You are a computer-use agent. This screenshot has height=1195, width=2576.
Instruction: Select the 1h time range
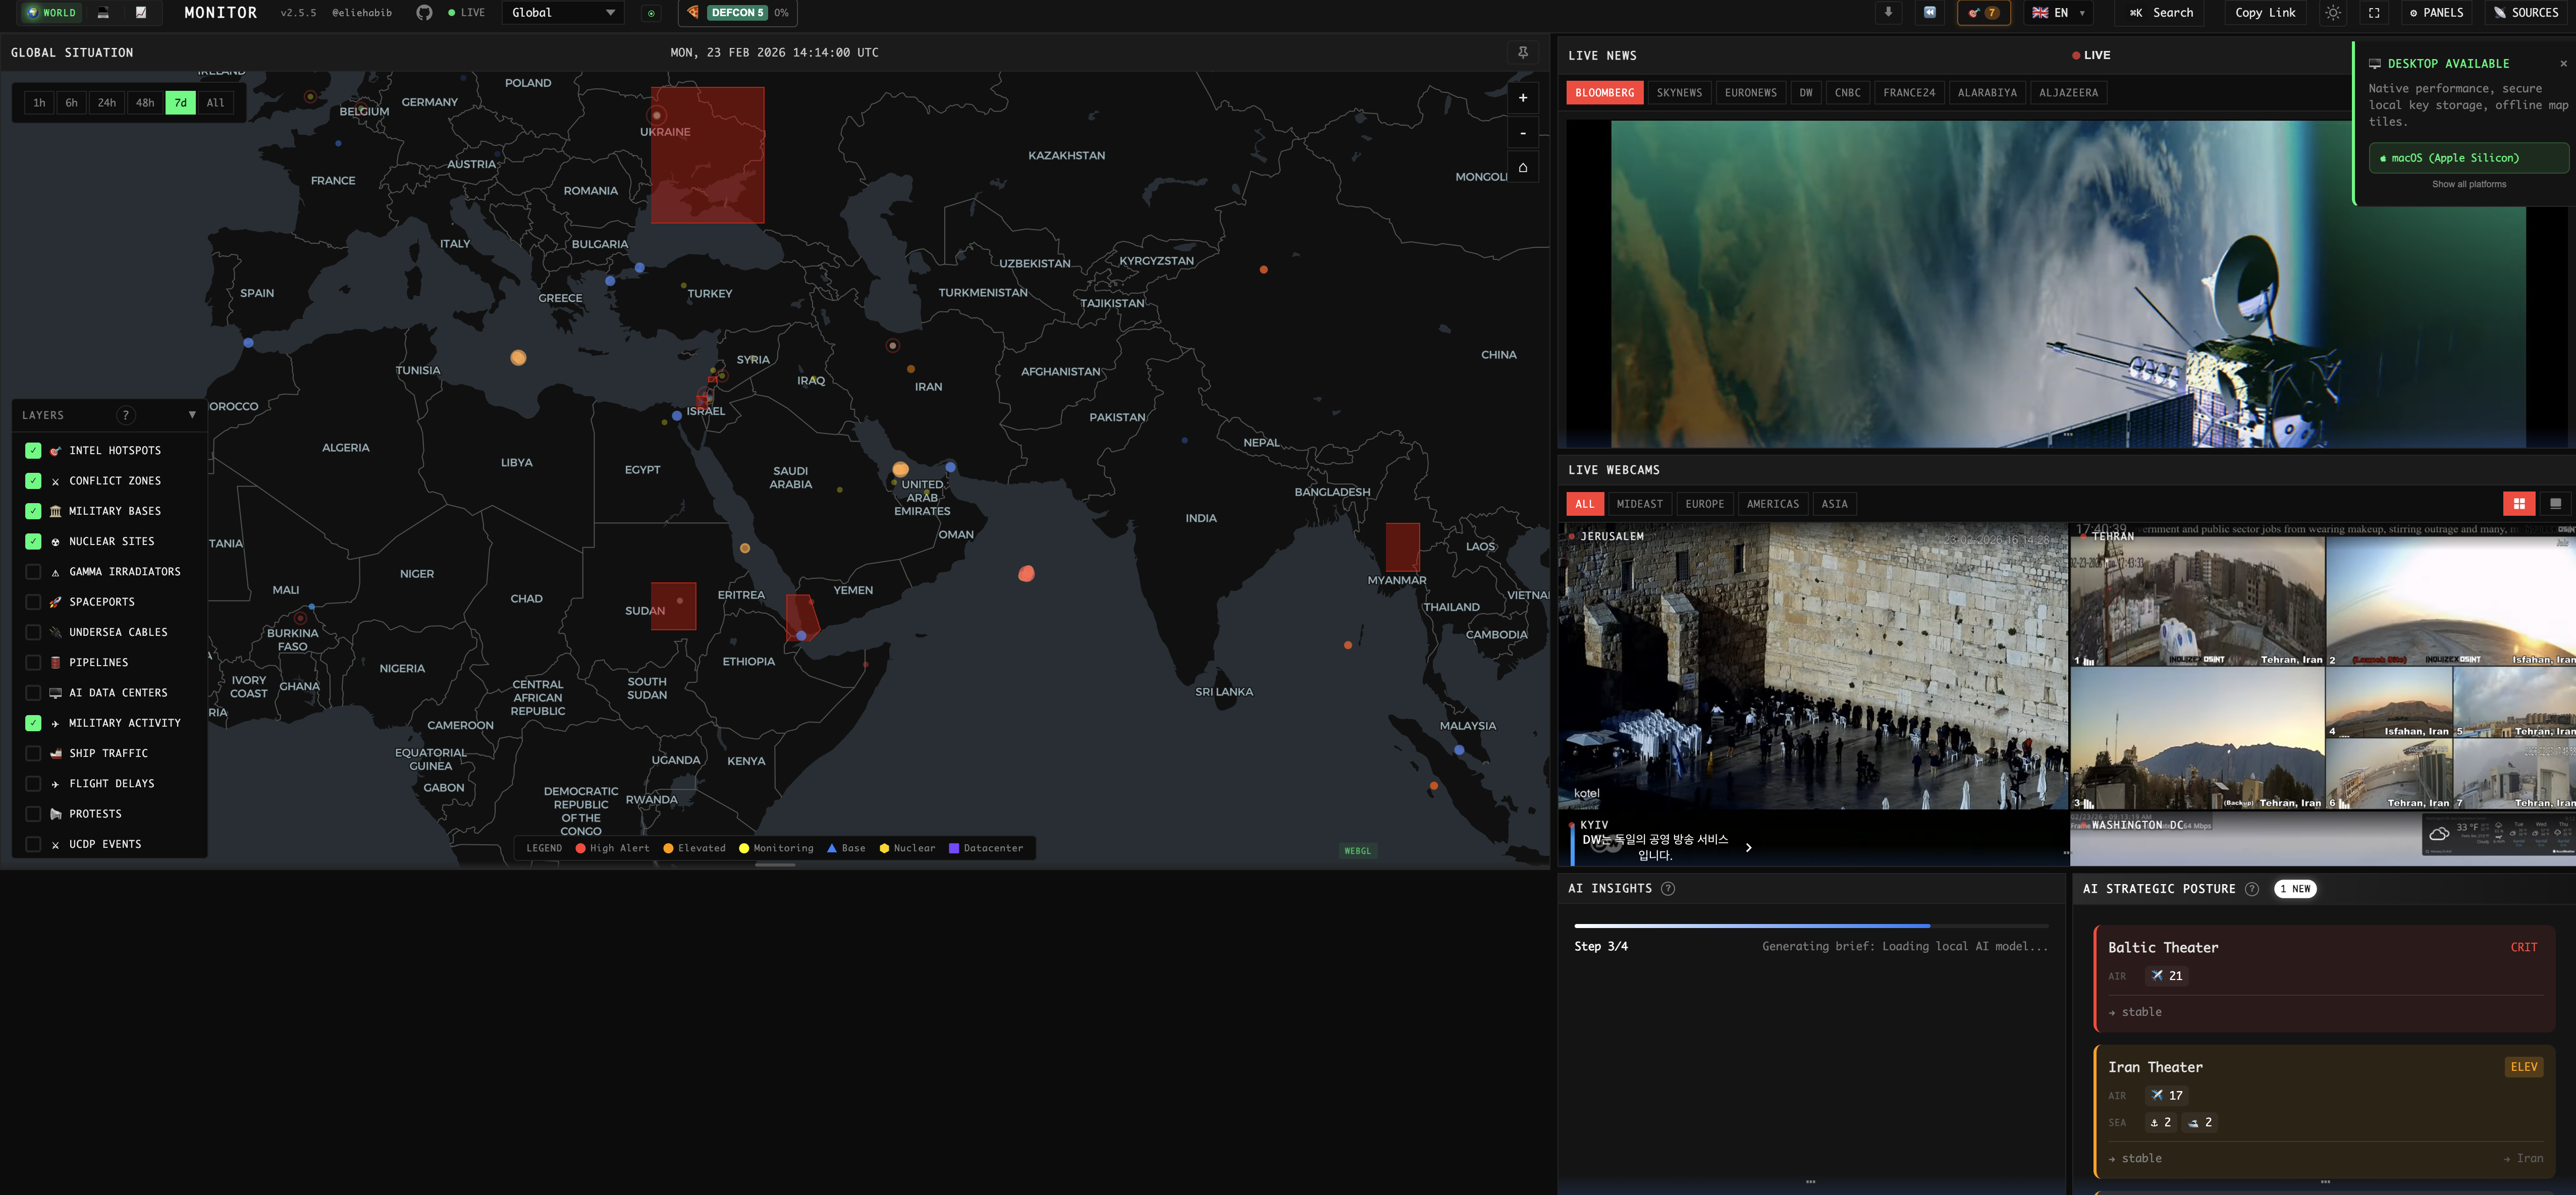point(39,103)
